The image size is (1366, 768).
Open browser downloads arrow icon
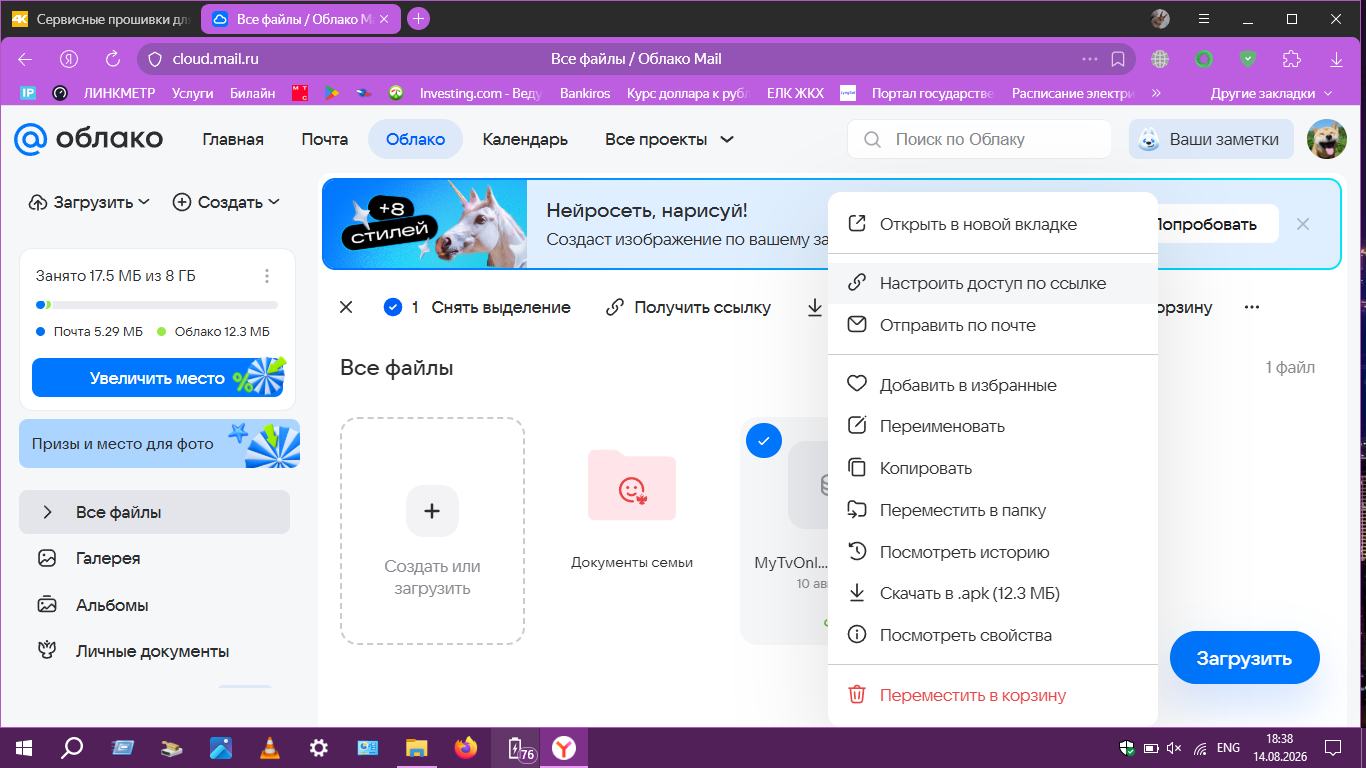coord(1336,59)
